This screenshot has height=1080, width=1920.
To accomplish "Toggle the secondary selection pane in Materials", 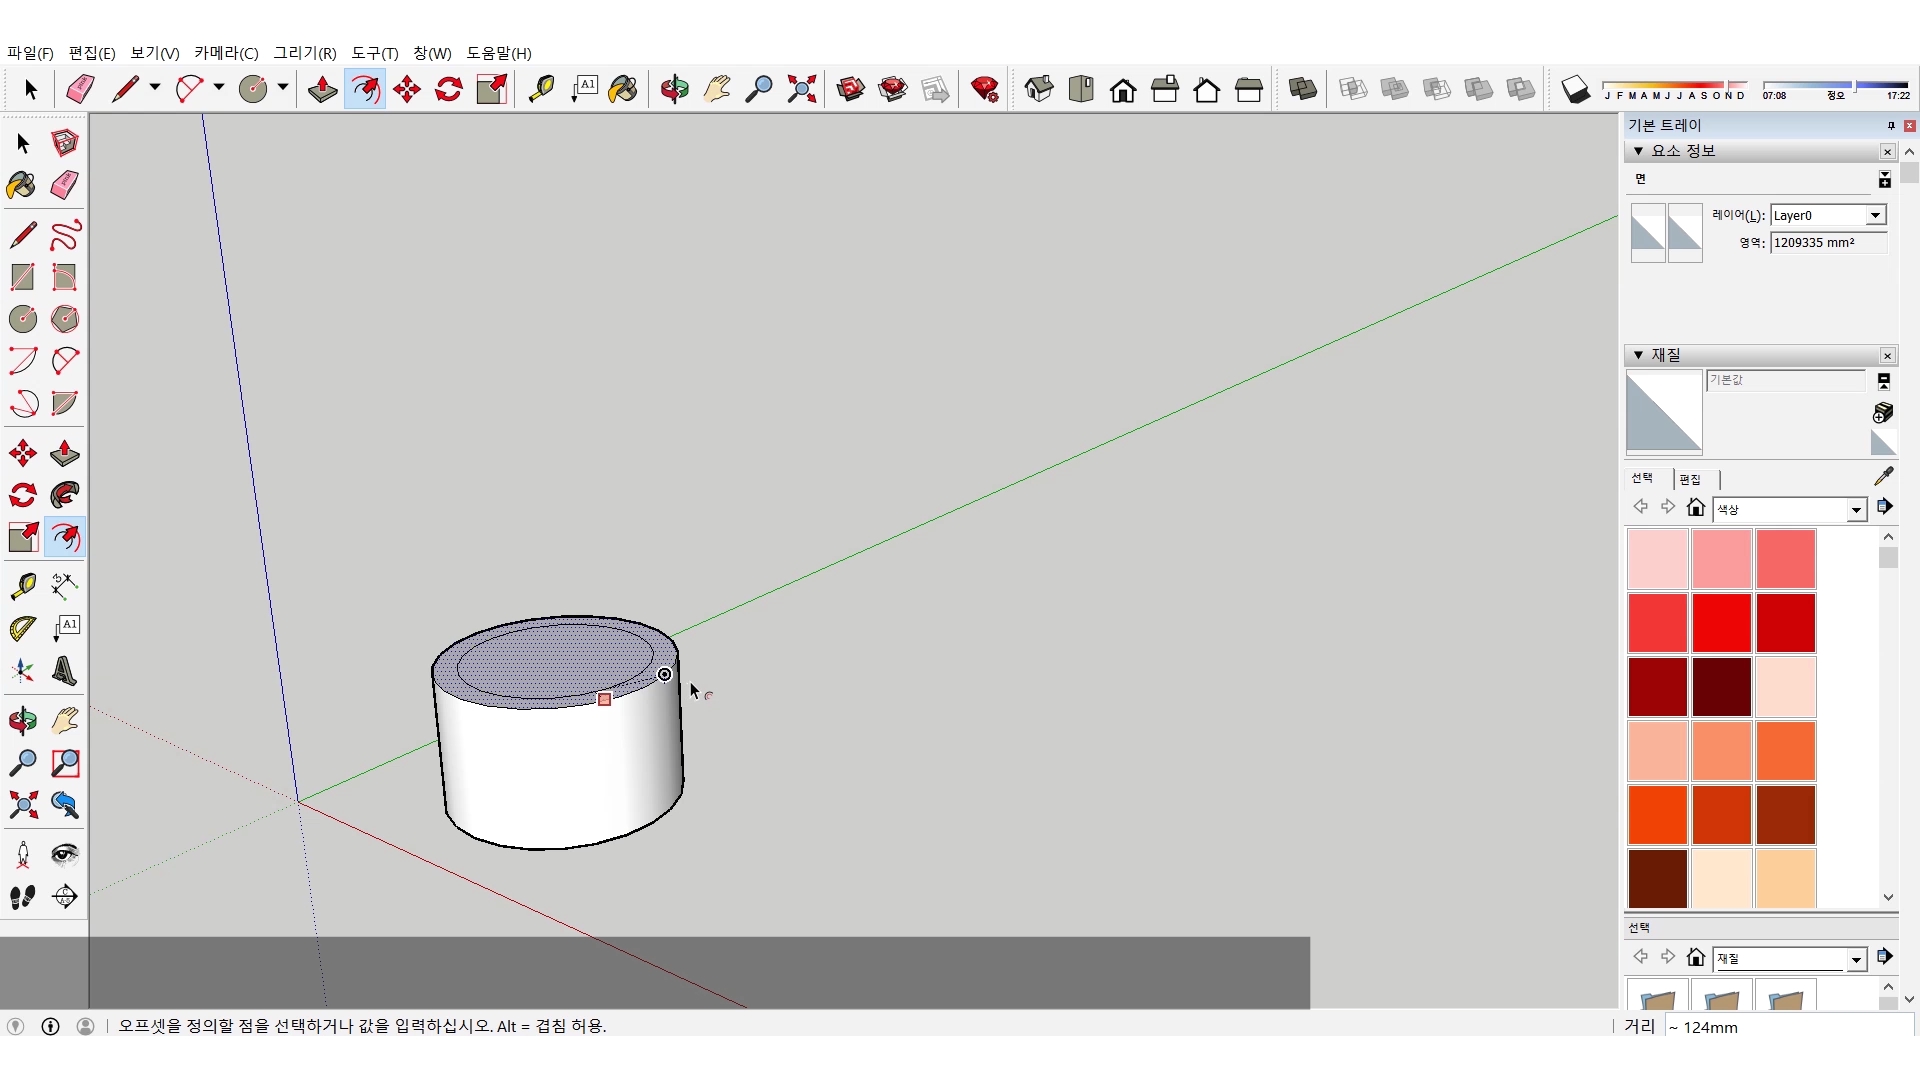I will pyautogui.click(x=1883, y=381).
